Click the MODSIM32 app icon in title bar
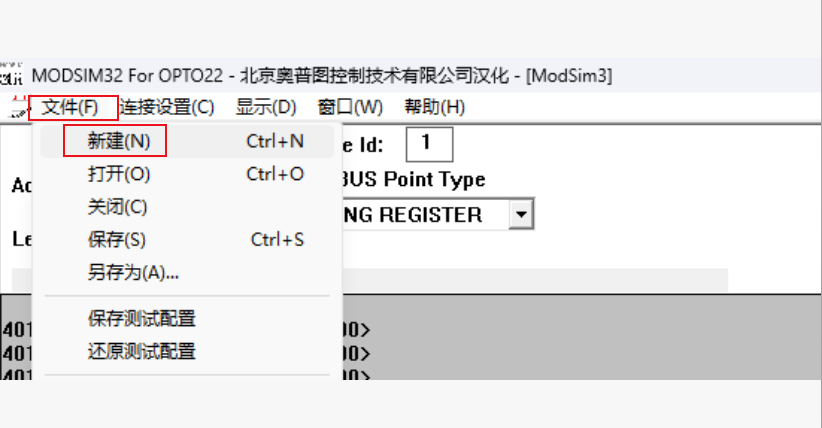822x428 pixels. coord(12,76)
